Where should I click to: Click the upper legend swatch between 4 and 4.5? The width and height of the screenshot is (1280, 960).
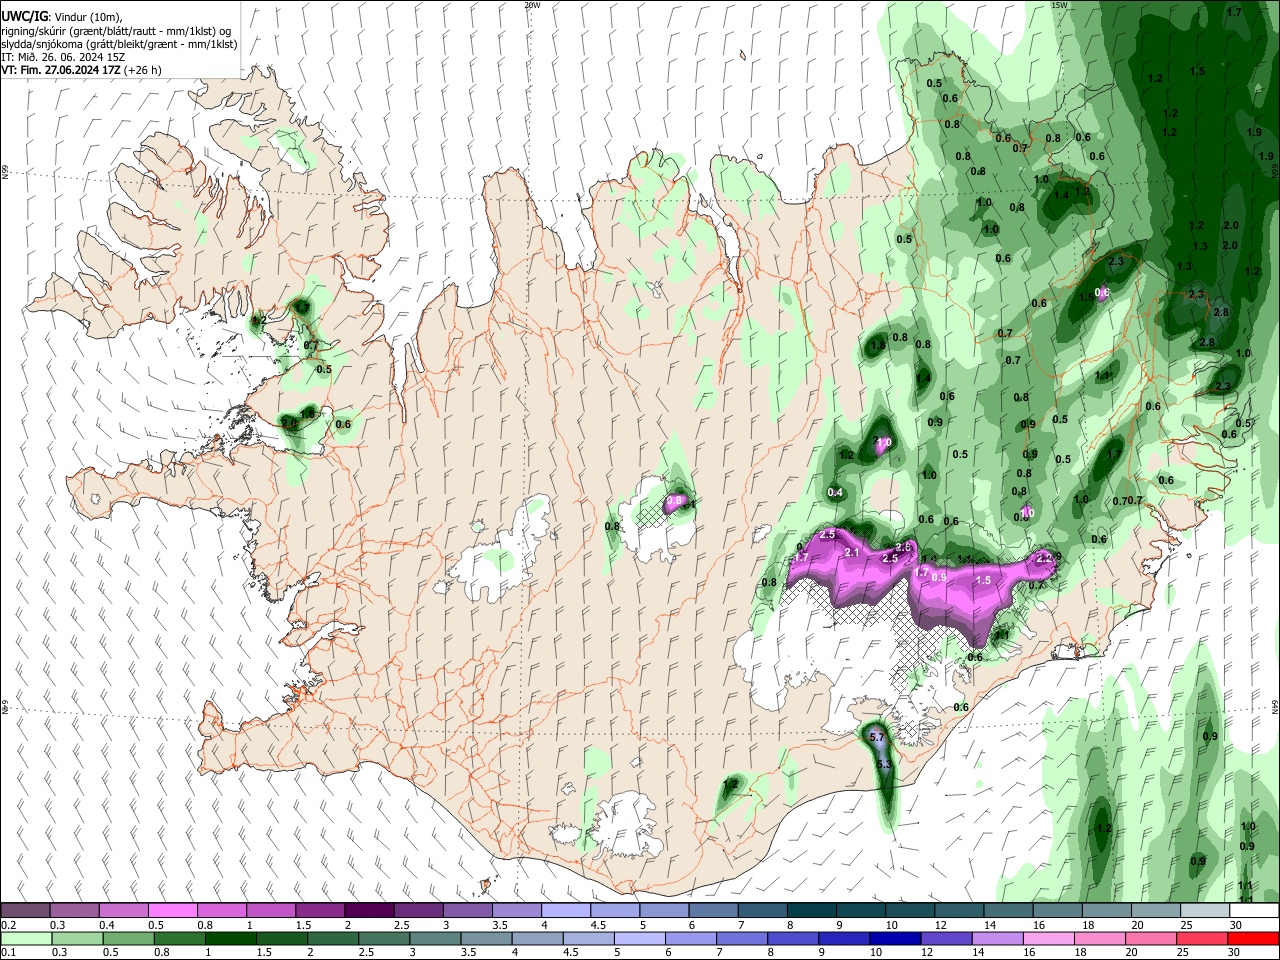[x=565, y=911]
